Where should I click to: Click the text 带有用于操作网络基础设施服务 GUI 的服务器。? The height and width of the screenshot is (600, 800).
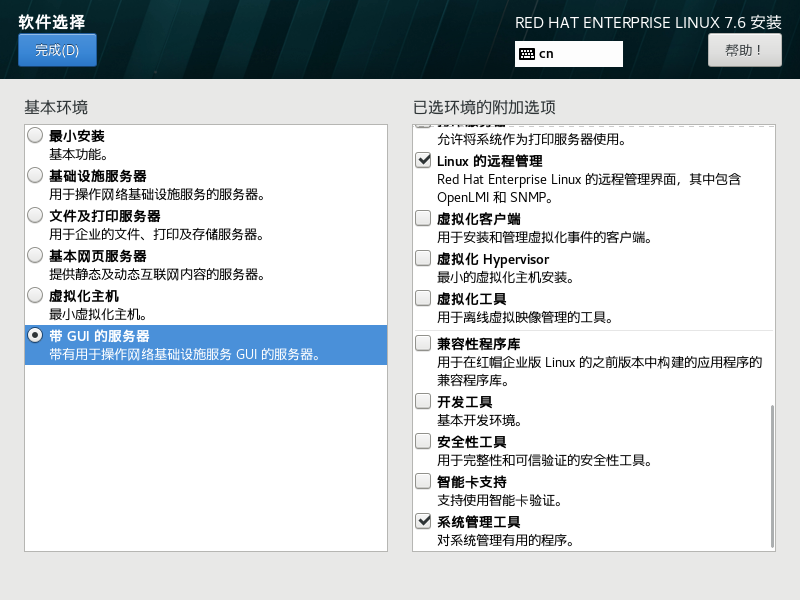click(185, 354)
